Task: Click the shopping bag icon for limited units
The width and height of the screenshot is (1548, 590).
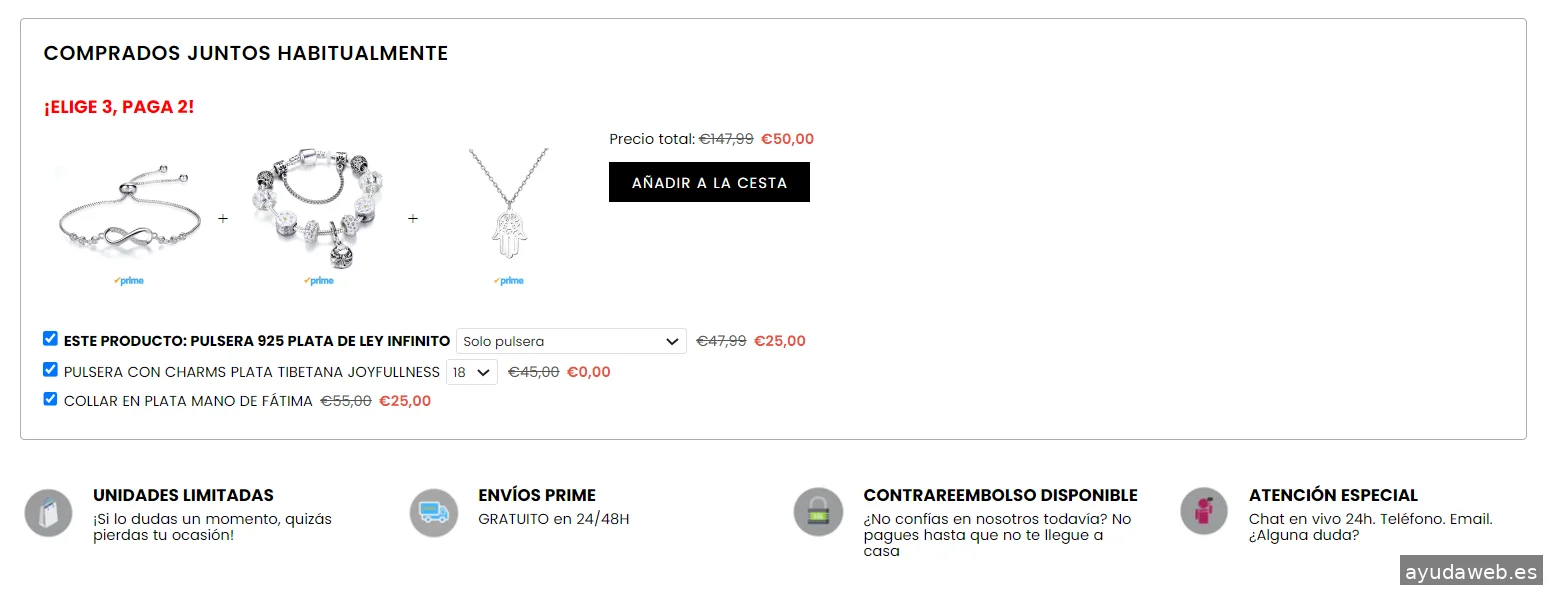Action: point(48,513)
